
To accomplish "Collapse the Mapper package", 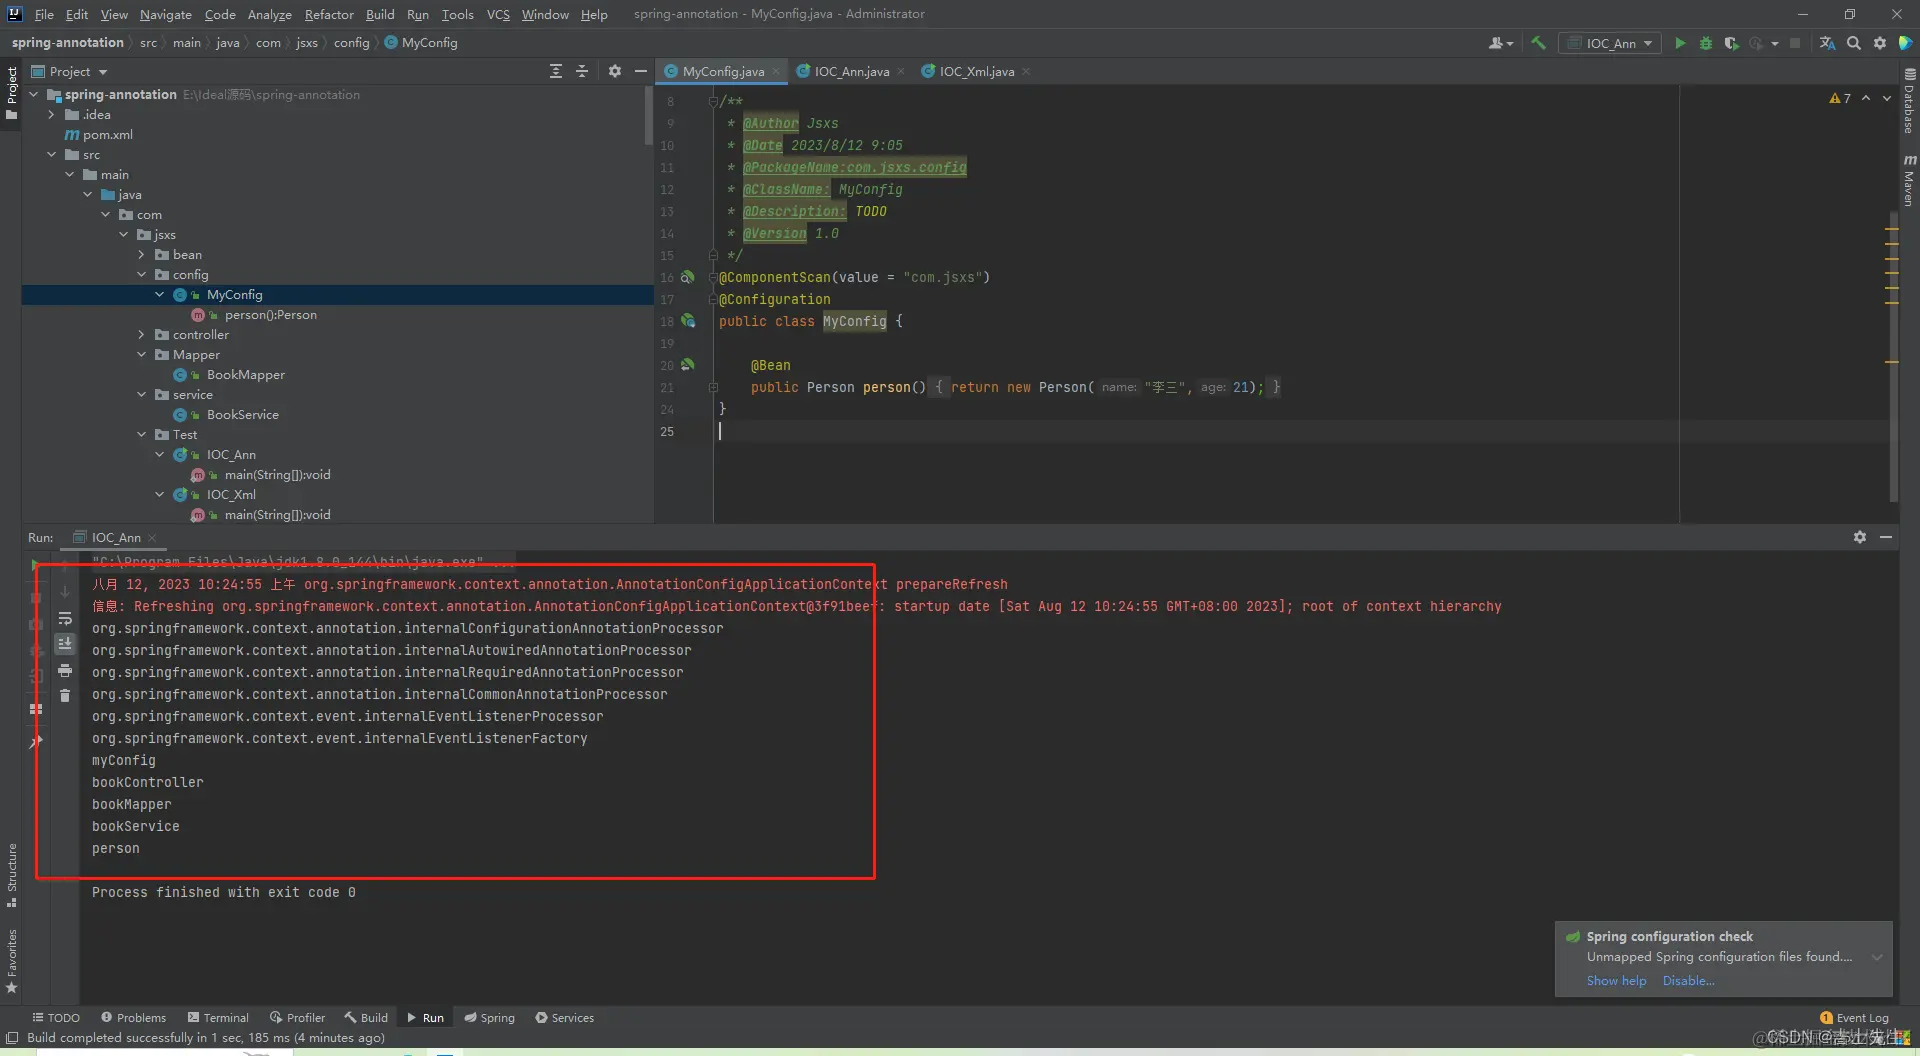I will pyautogui.click(x=141, y=354).
